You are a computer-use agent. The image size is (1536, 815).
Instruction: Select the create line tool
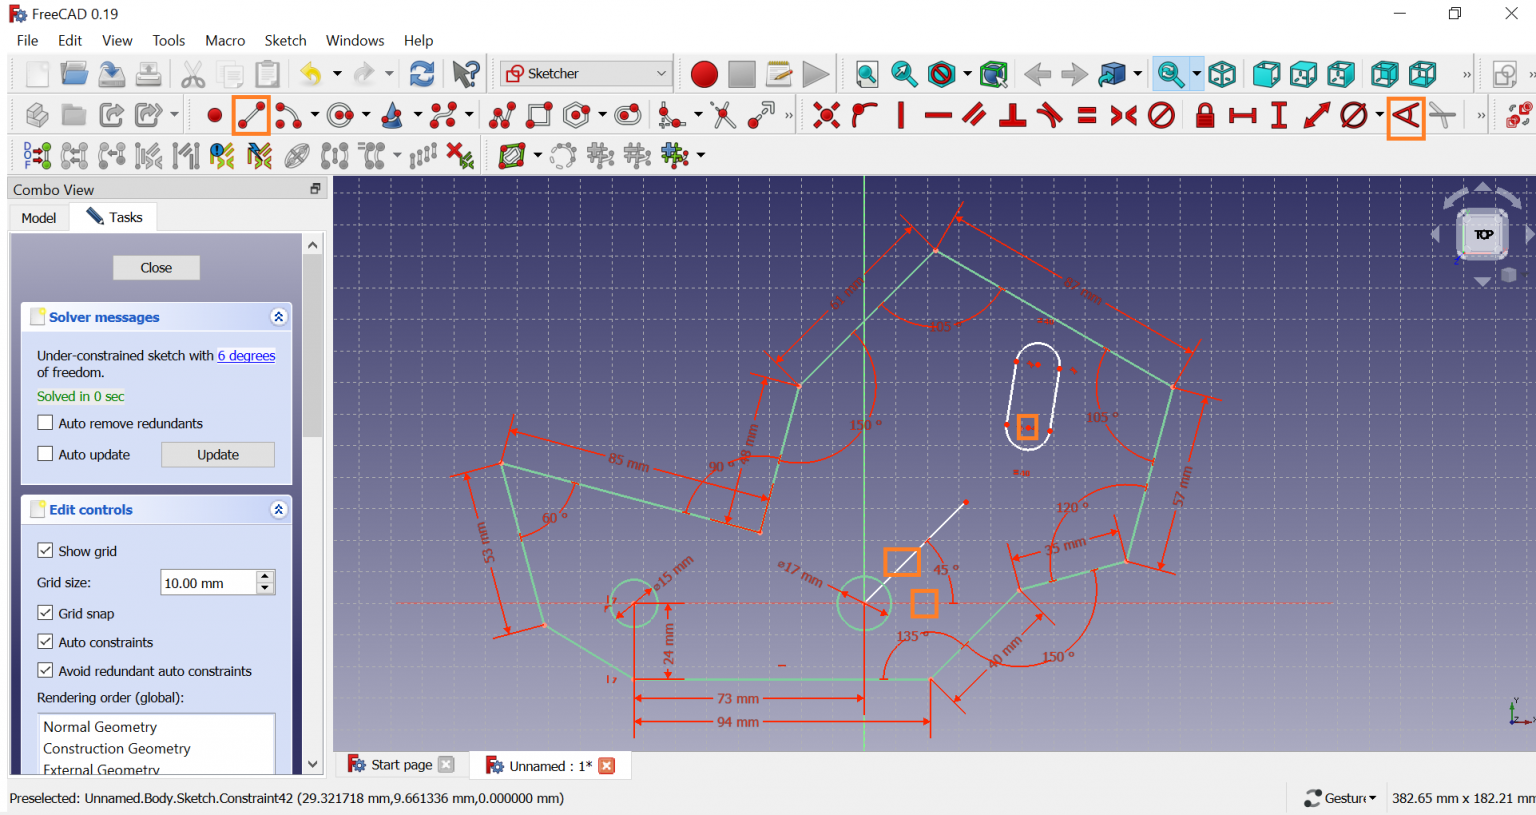[x=251, y=115]
